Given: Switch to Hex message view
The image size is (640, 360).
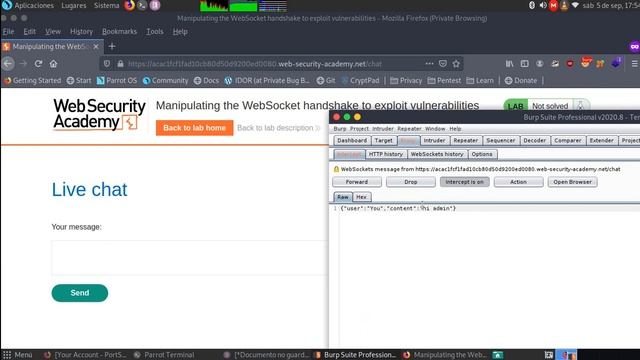Looking at the screenshot, I should pos(361,197).
